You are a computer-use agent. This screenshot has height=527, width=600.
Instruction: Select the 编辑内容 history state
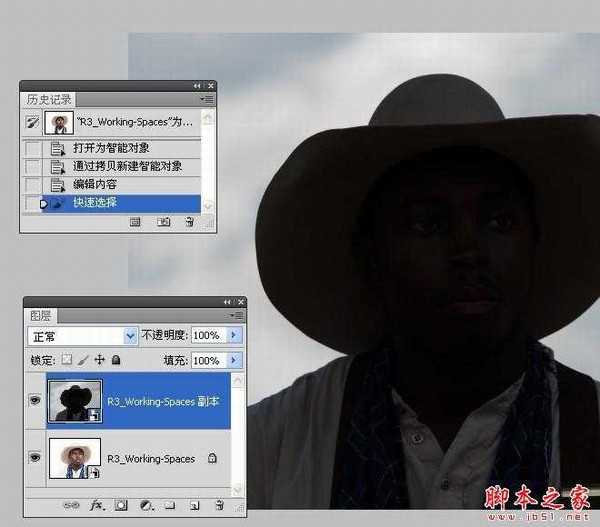[111, 185]
